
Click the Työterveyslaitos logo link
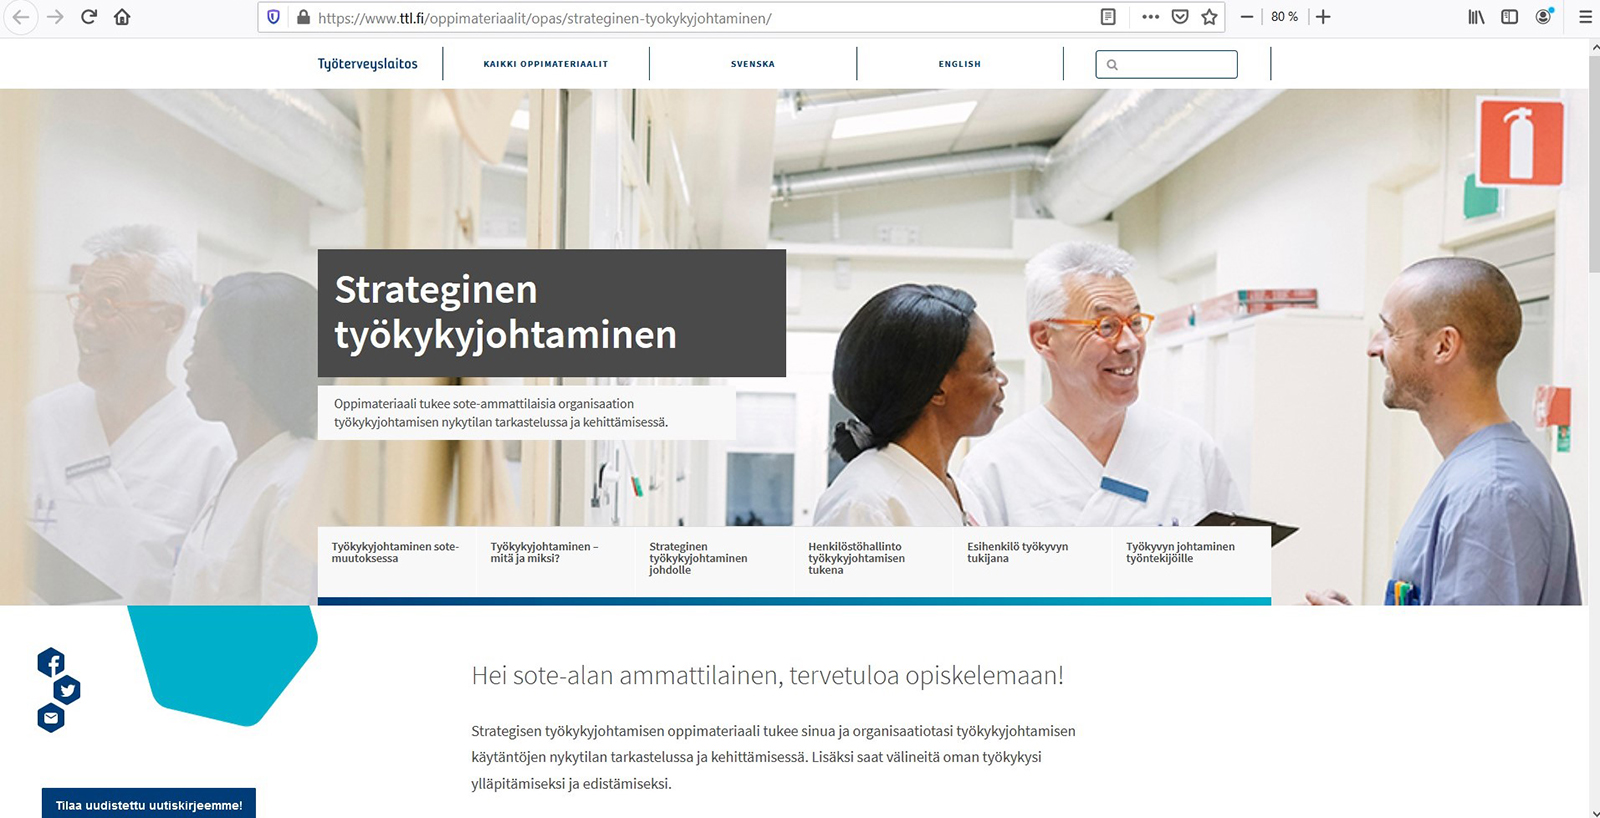tap(368, 64)
